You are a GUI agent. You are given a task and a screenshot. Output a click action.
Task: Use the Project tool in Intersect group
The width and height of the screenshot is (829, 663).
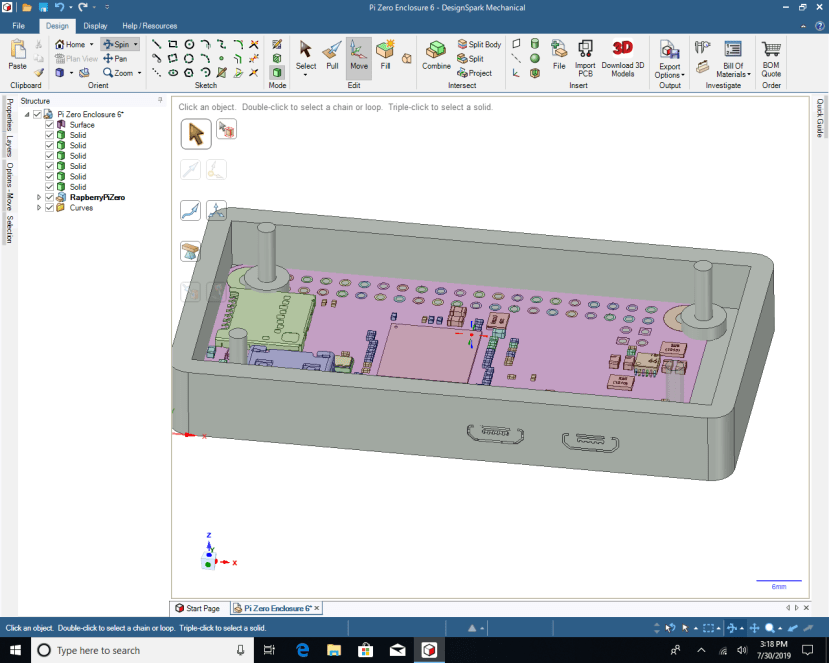[x=475, y=73]
